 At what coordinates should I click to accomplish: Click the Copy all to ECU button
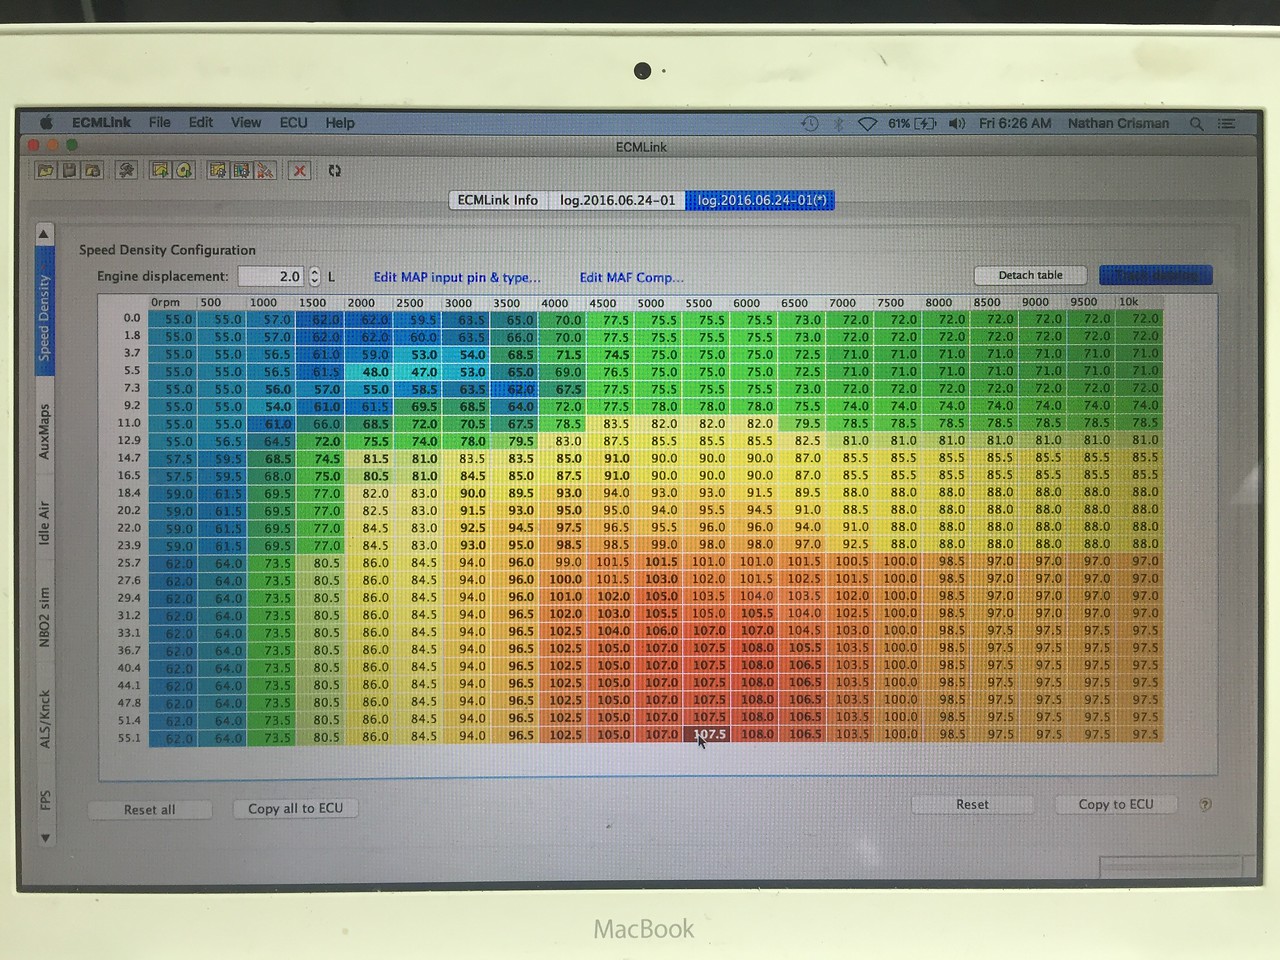295,808
